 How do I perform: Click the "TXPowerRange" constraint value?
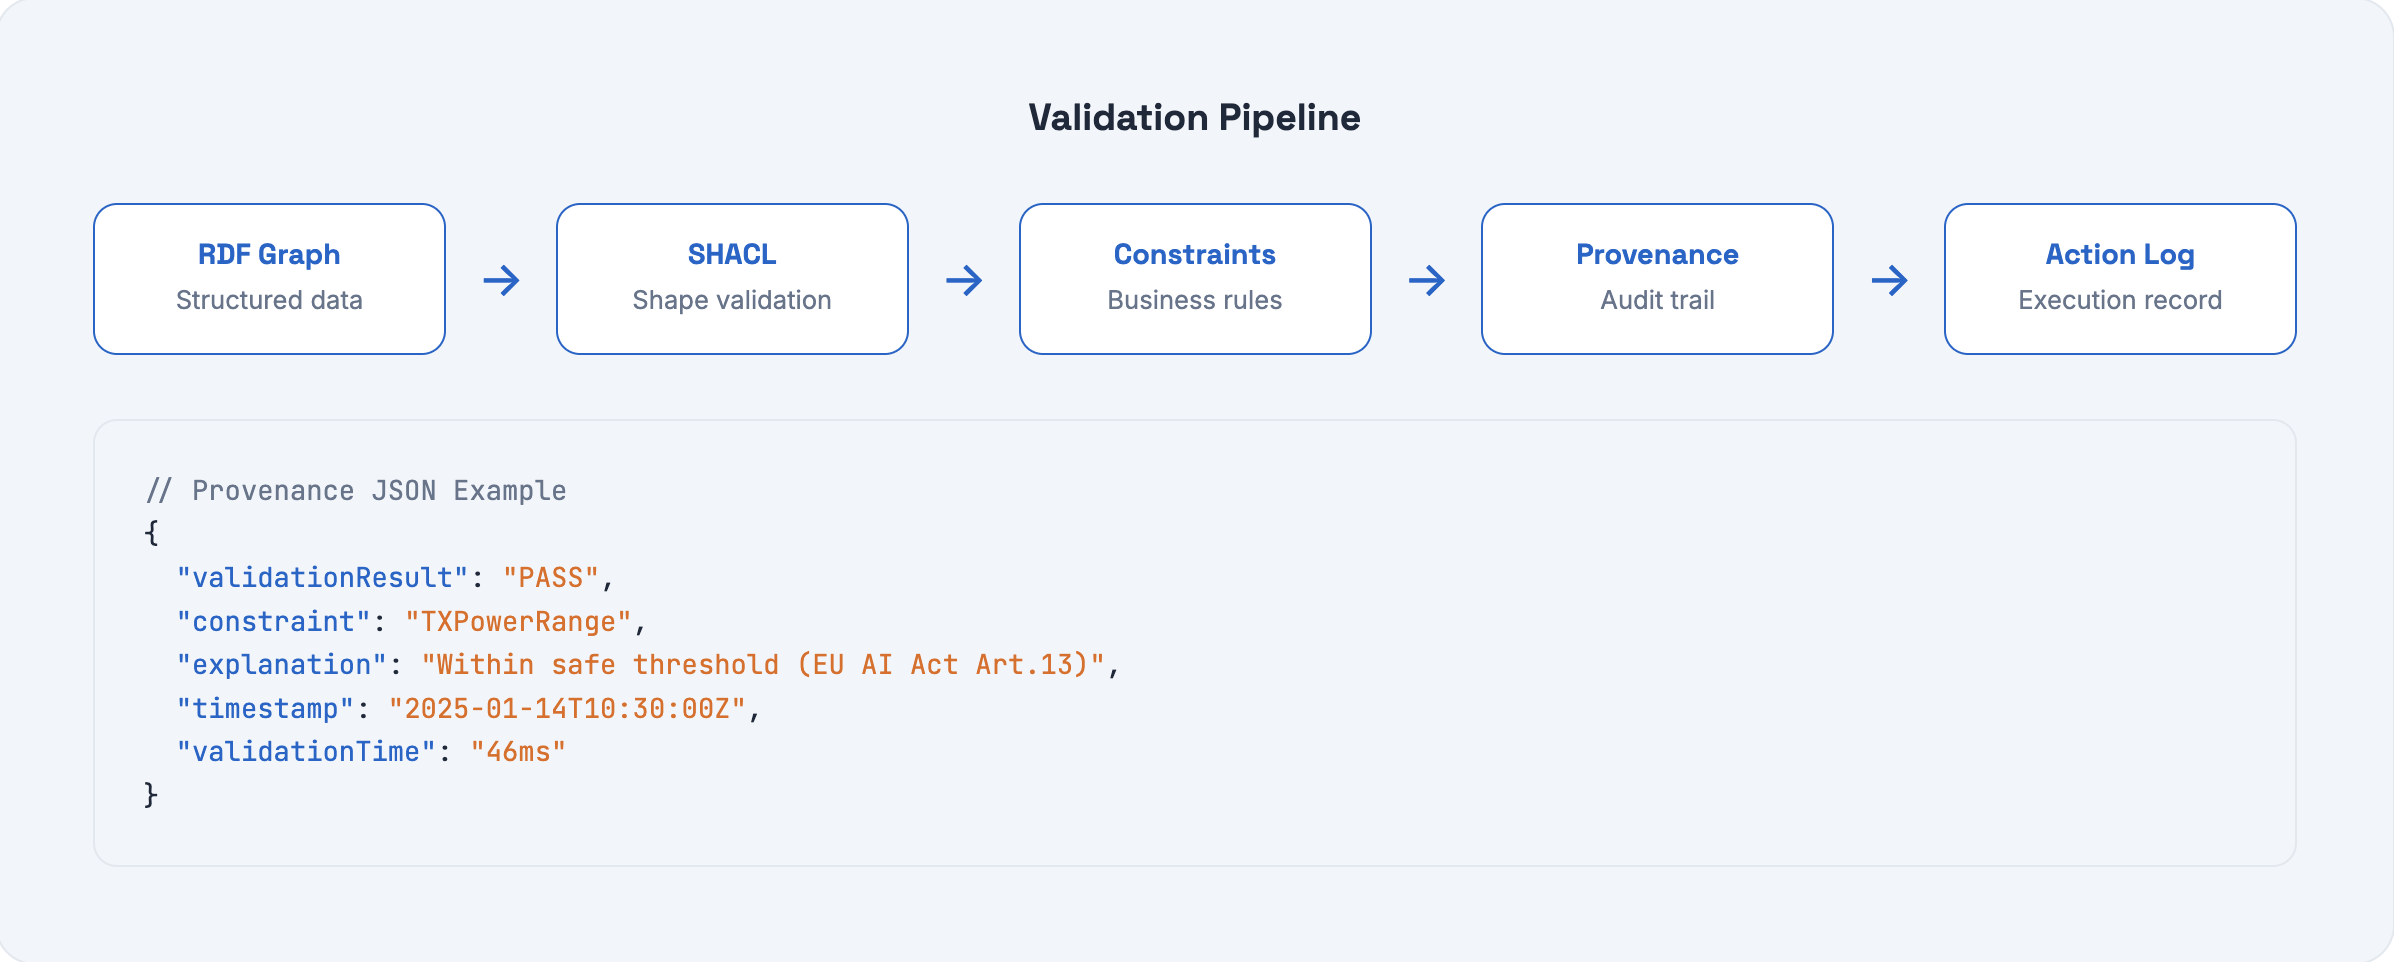click(x=518, y=622)
